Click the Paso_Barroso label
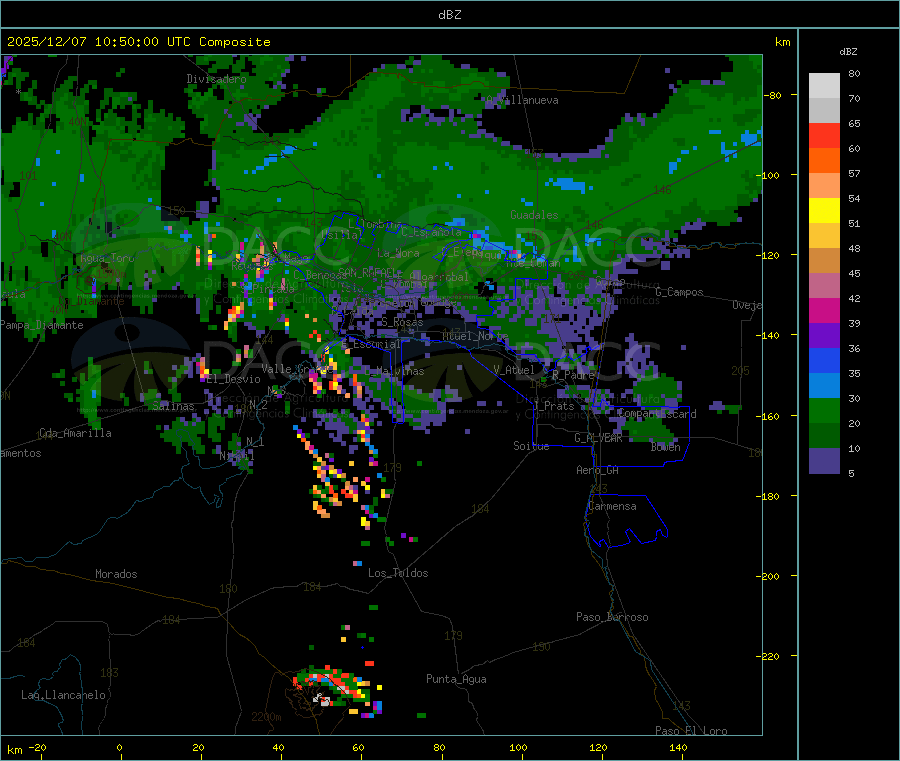The height and width of the screenshot is (761, 900). [x=612, y=617]
